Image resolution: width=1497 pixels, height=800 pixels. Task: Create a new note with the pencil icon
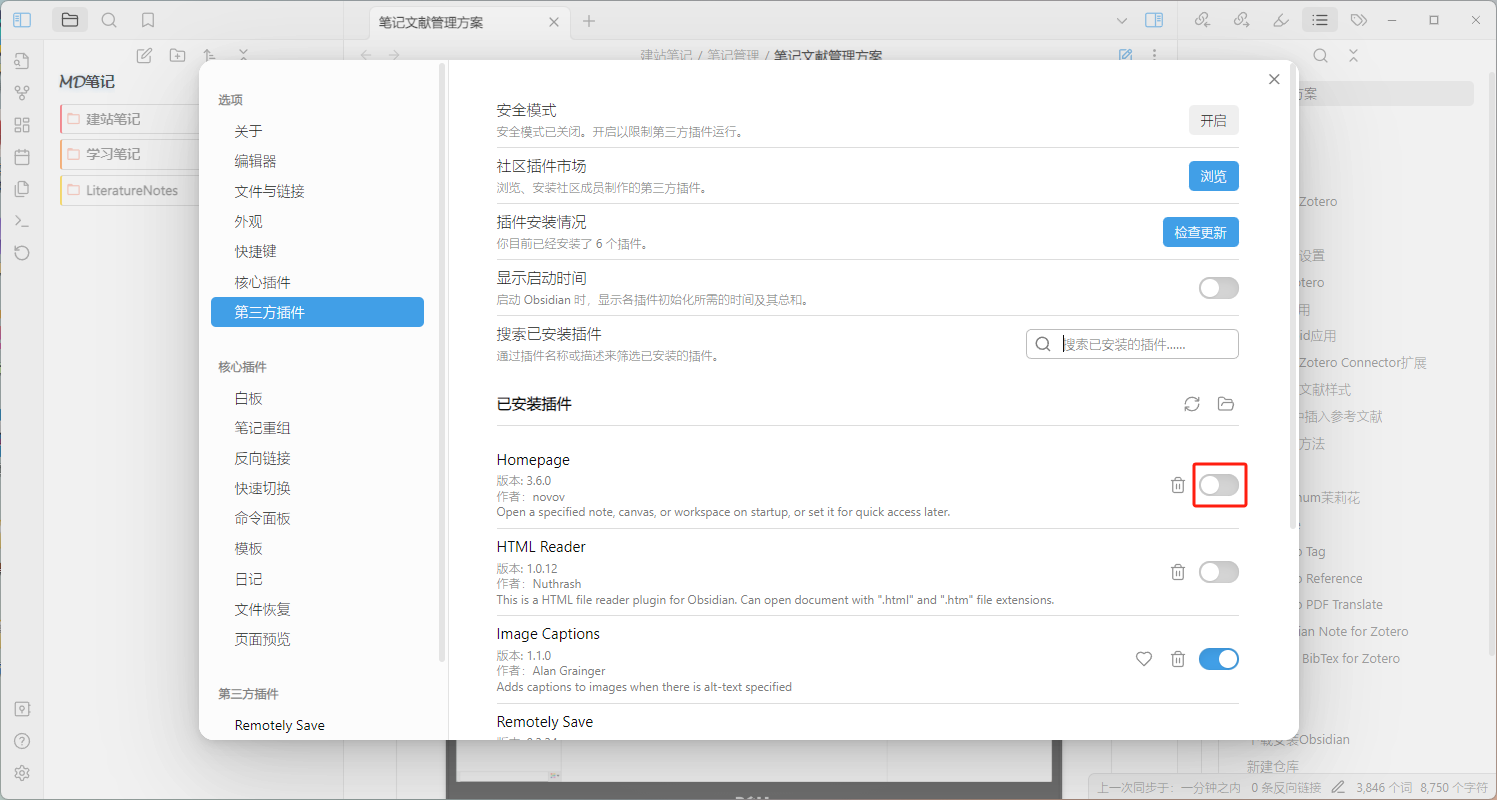(x=144, y=56)
